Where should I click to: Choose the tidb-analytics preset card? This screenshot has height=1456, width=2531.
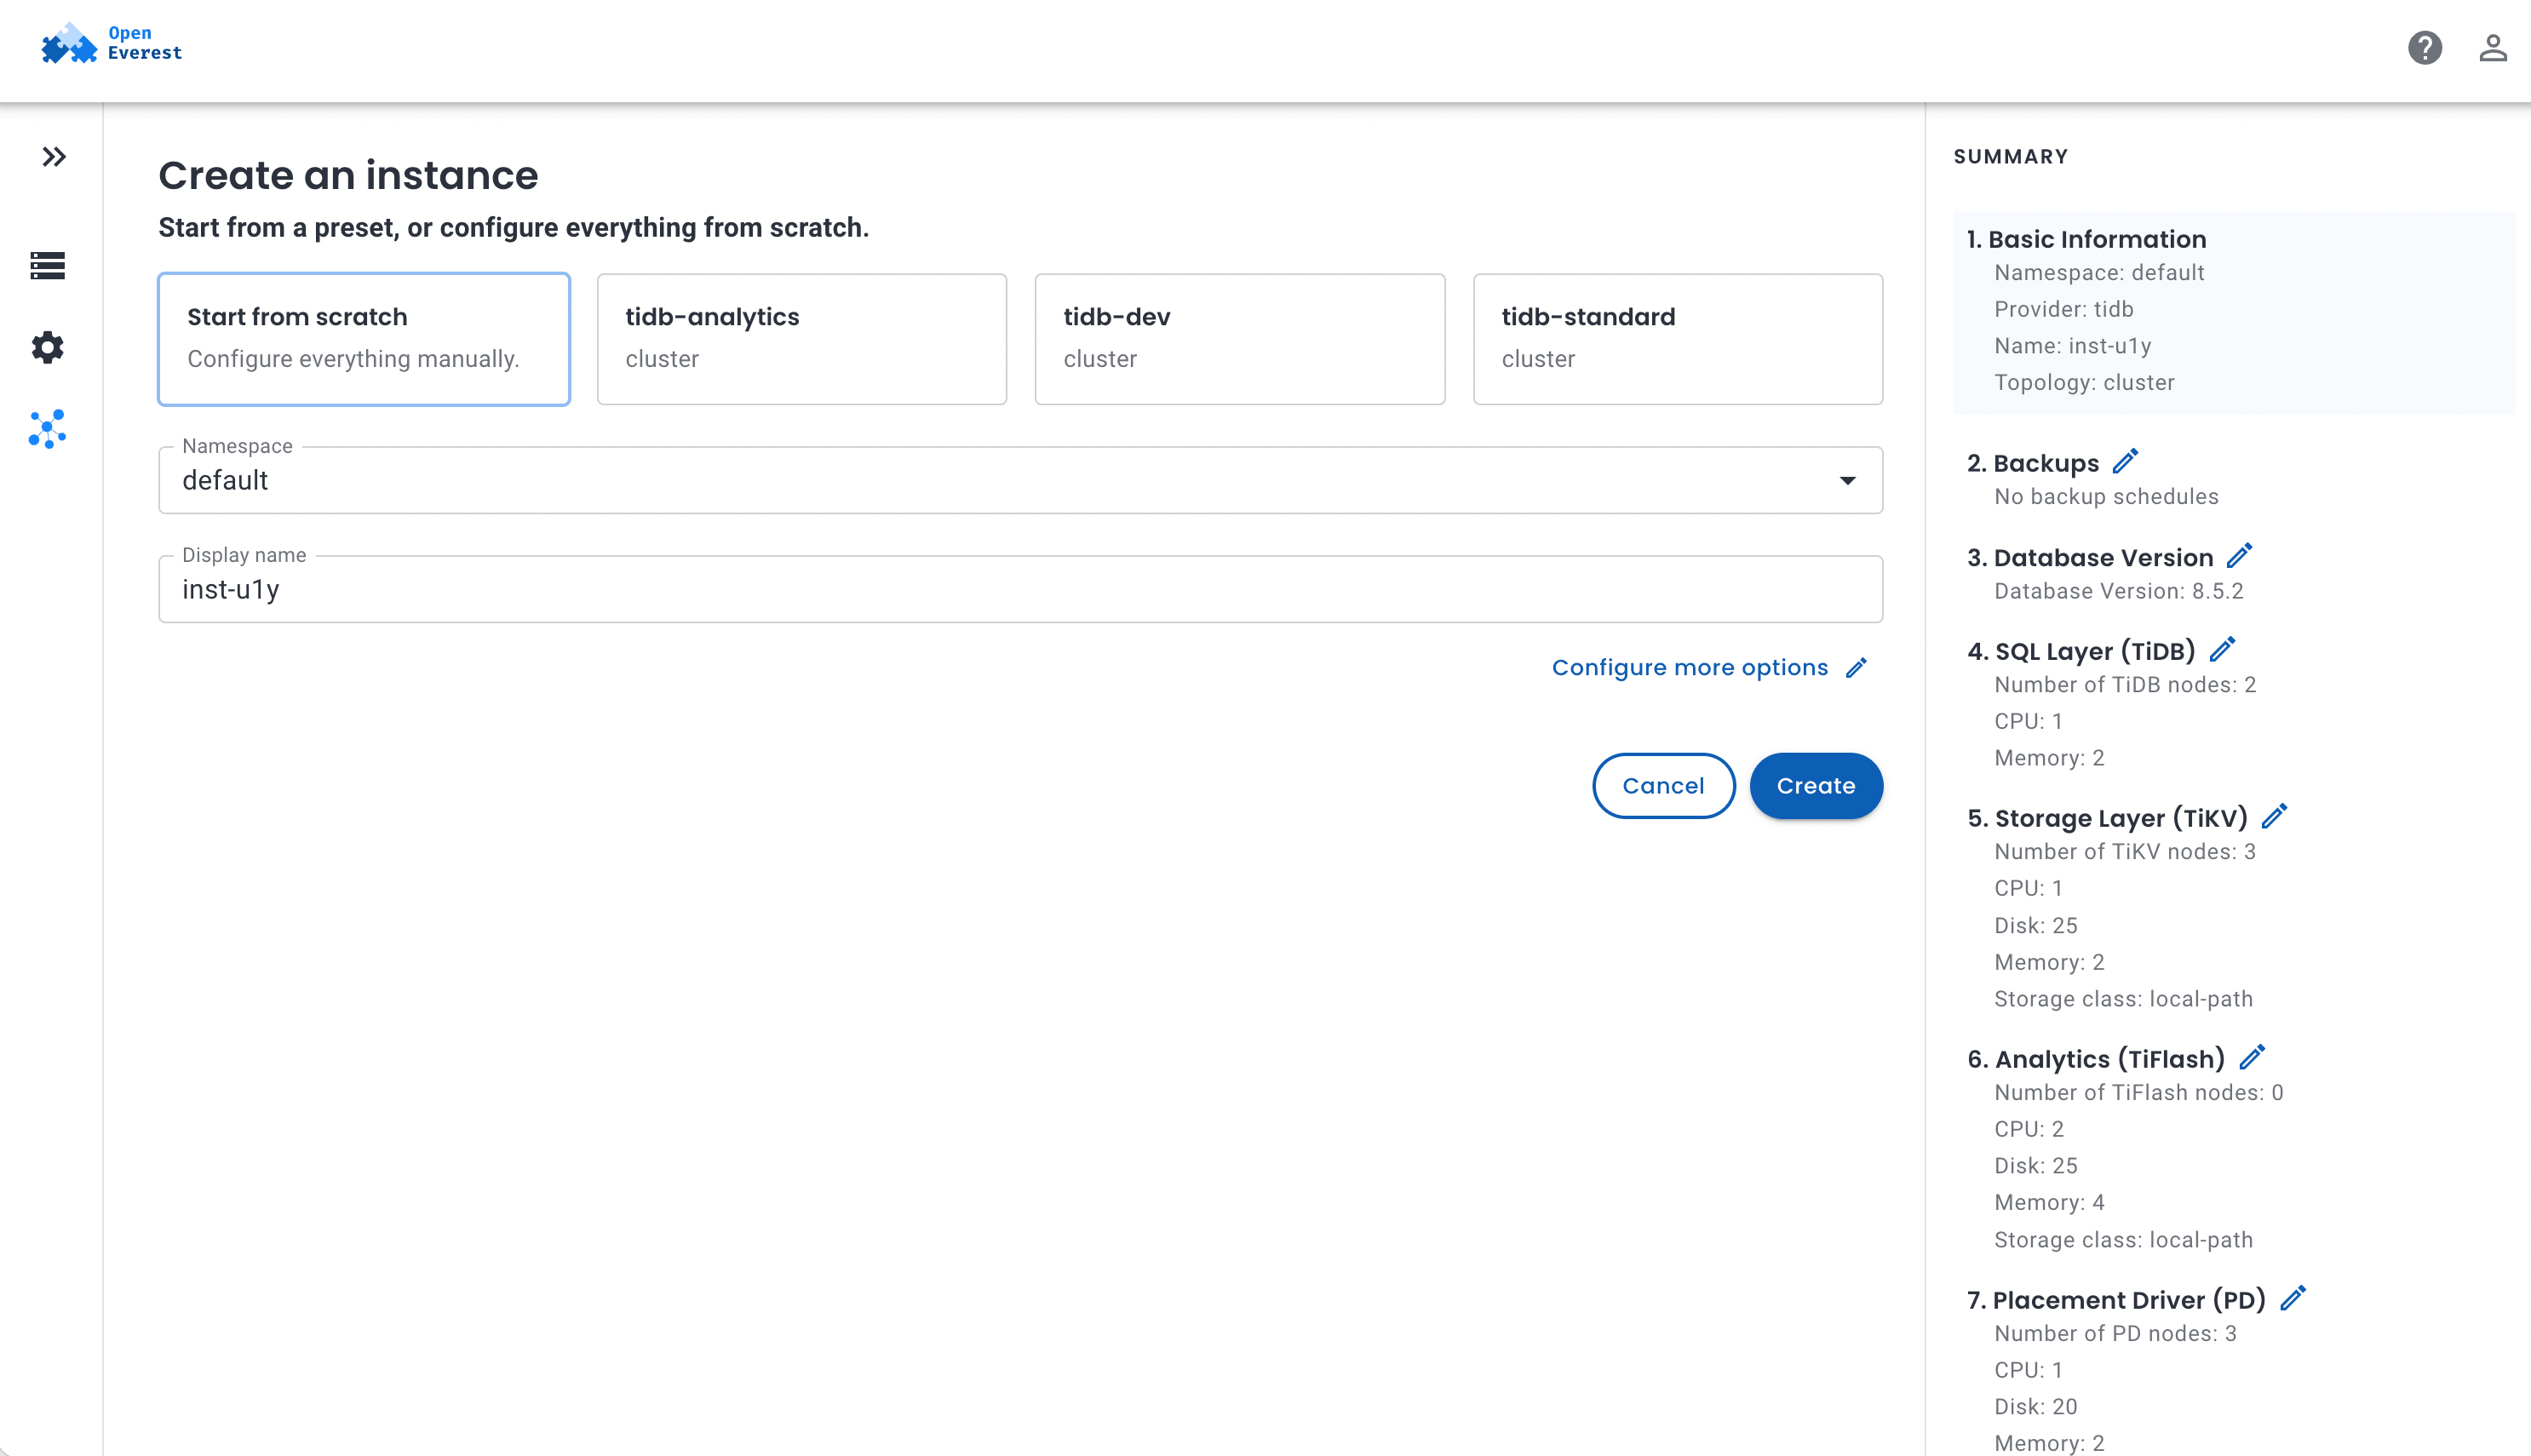click(802, 339)
